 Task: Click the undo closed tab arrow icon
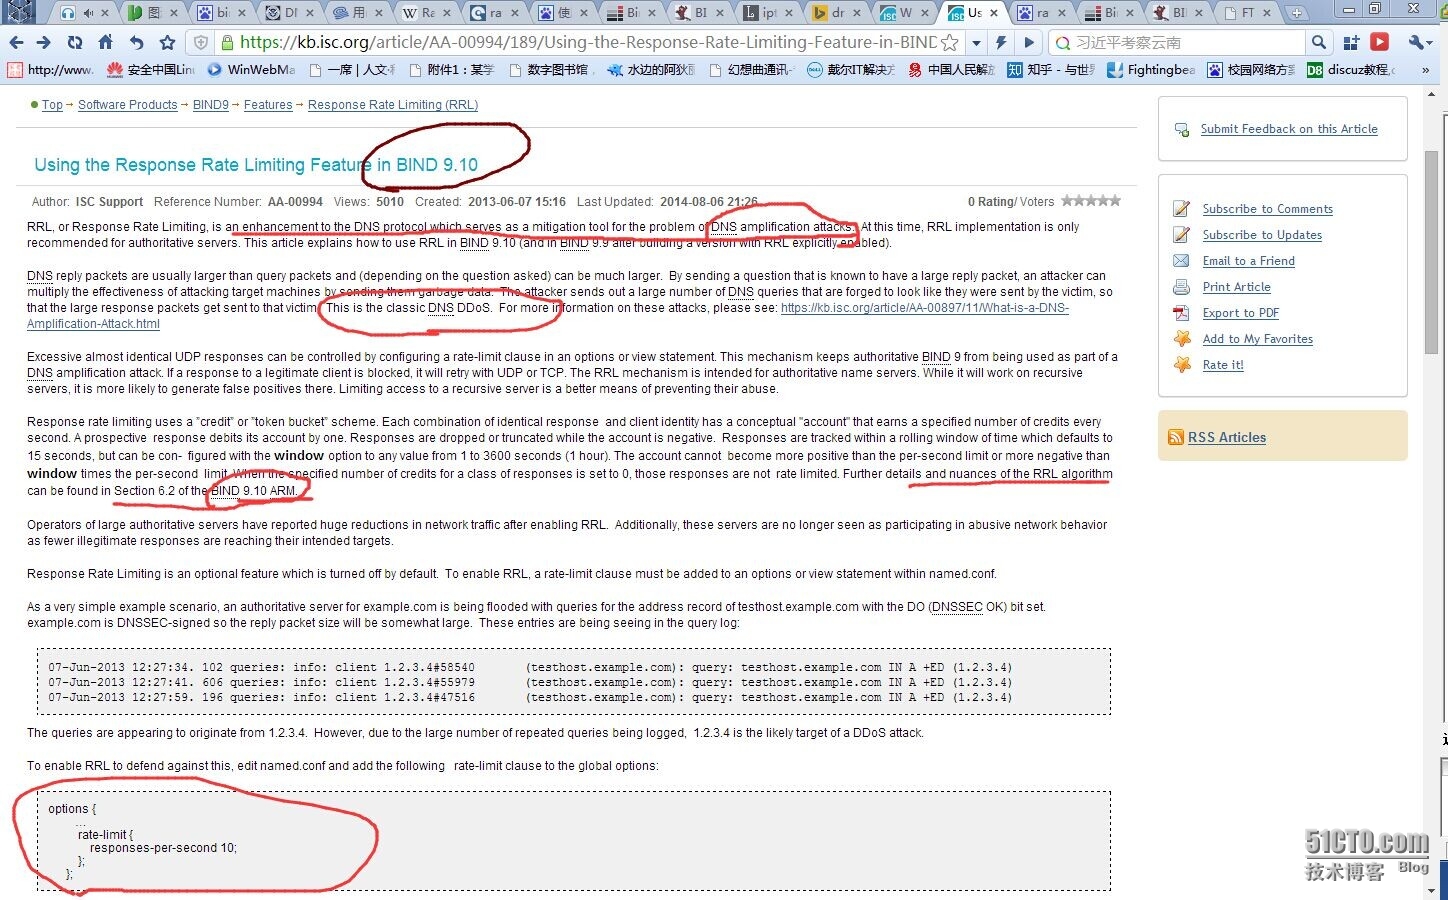coord(137,42)
